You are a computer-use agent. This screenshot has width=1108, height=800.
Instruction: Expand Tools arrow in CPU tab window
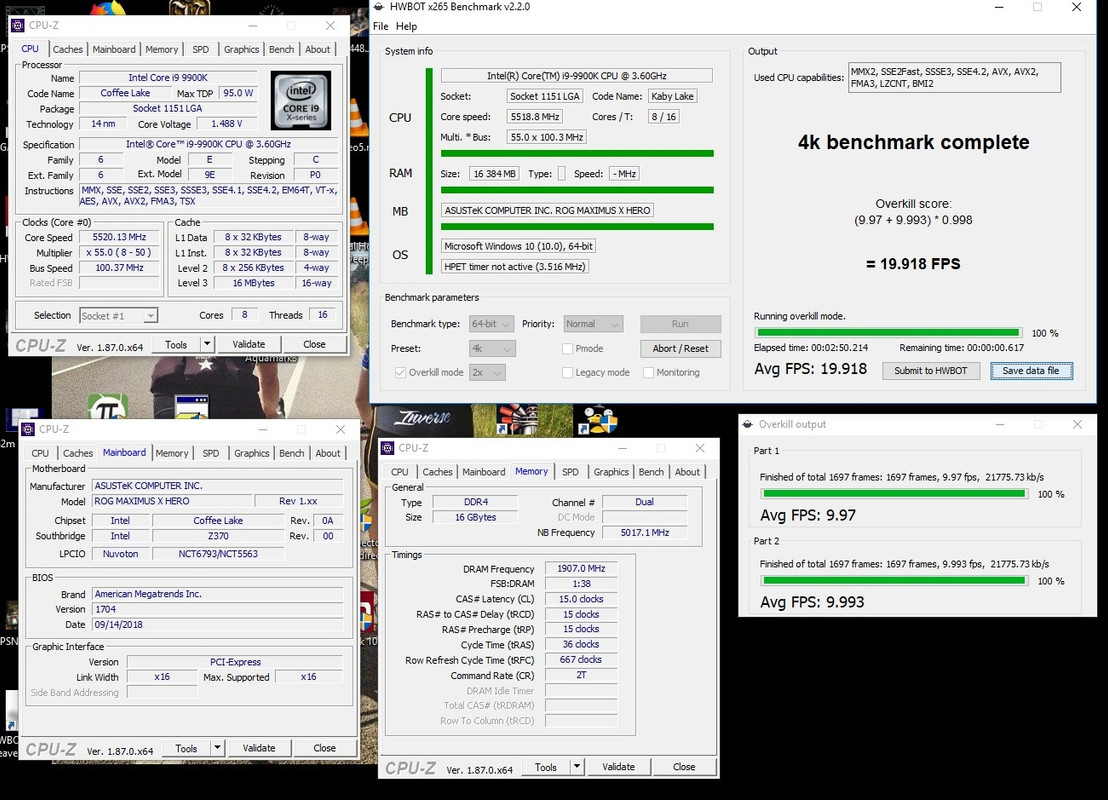pyautogui.click(x=207, y=344)
